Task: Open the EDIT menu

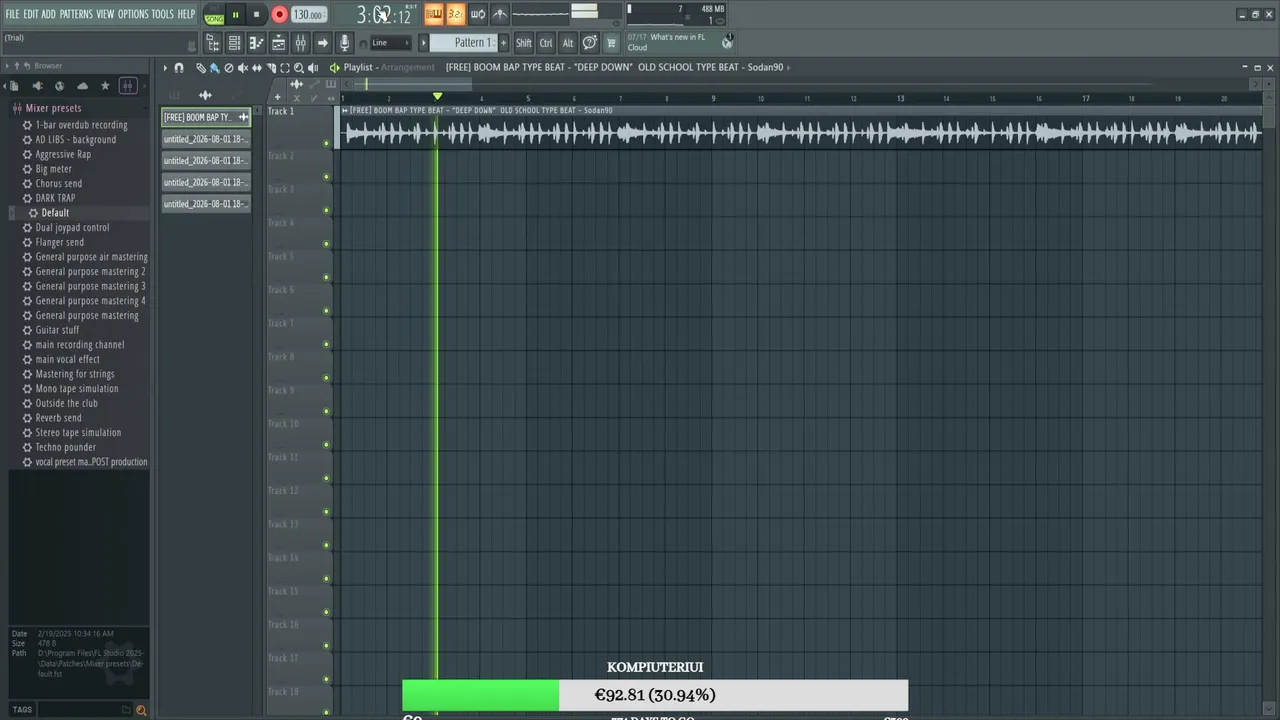Action: (31, 14)
